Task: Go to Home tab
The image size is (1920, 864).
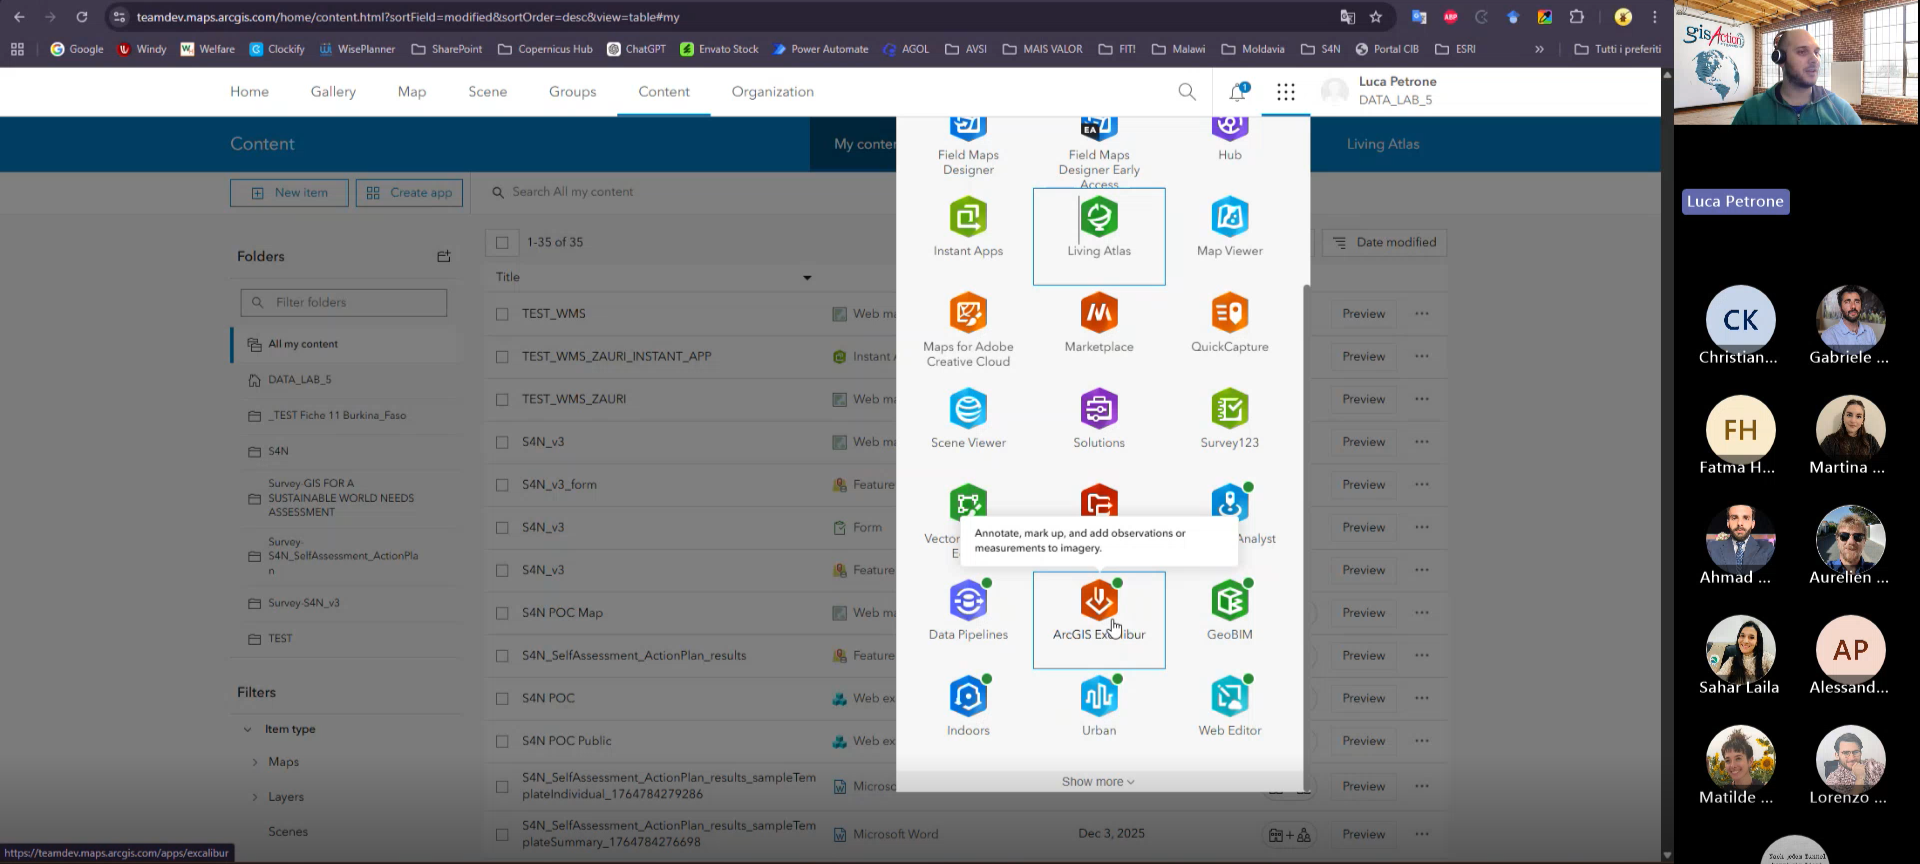Action: [249, 92]
